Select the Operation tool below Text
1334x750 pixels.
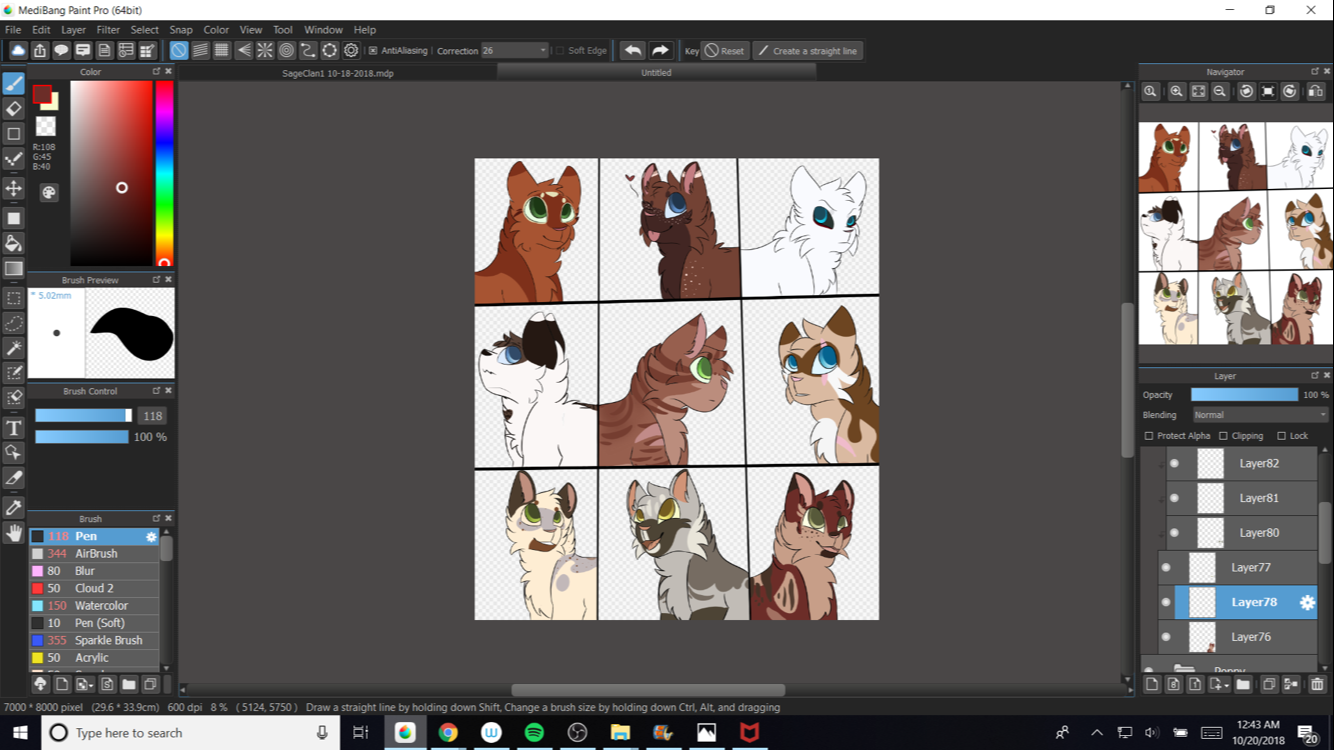(x=14, y=453)
